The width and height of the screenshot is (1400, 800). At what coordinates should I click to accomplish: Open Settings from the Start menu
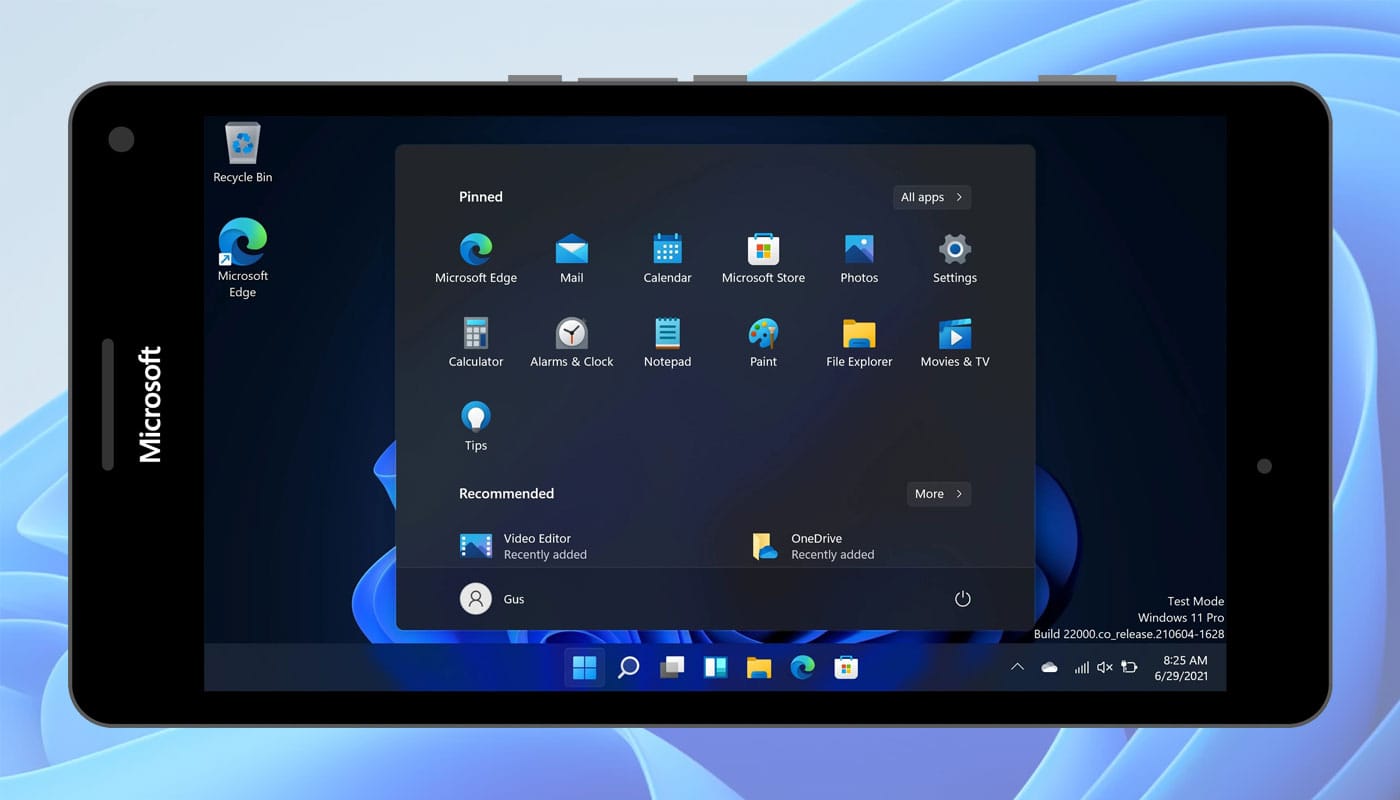[x=955, y=258]
